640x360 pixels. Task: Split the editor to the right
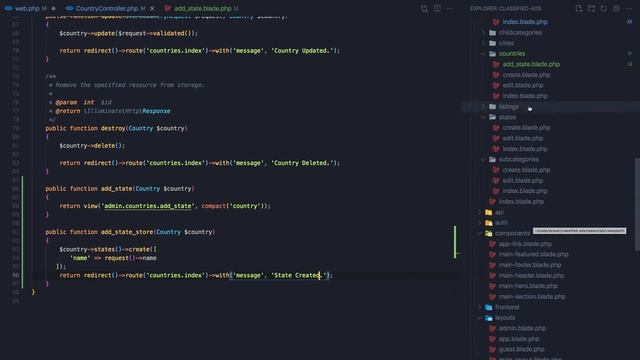point(437,9)
